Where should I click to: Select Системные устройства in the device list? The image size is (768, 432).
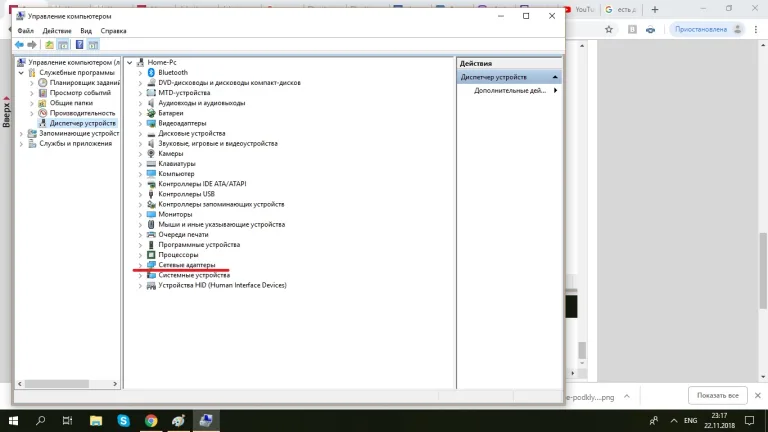pos(194,275)
